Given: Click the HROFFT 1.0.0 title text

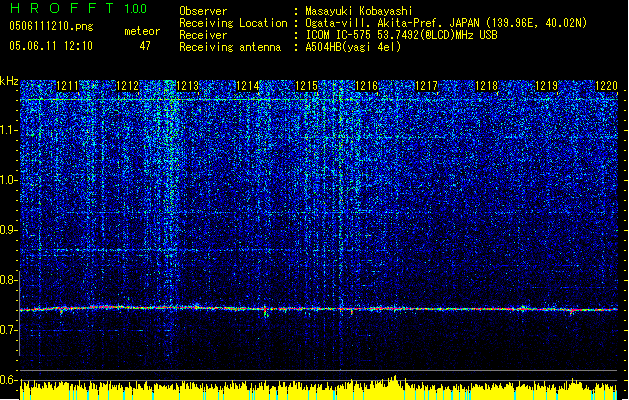Looking at the screenshot, I should pos(78,8).
